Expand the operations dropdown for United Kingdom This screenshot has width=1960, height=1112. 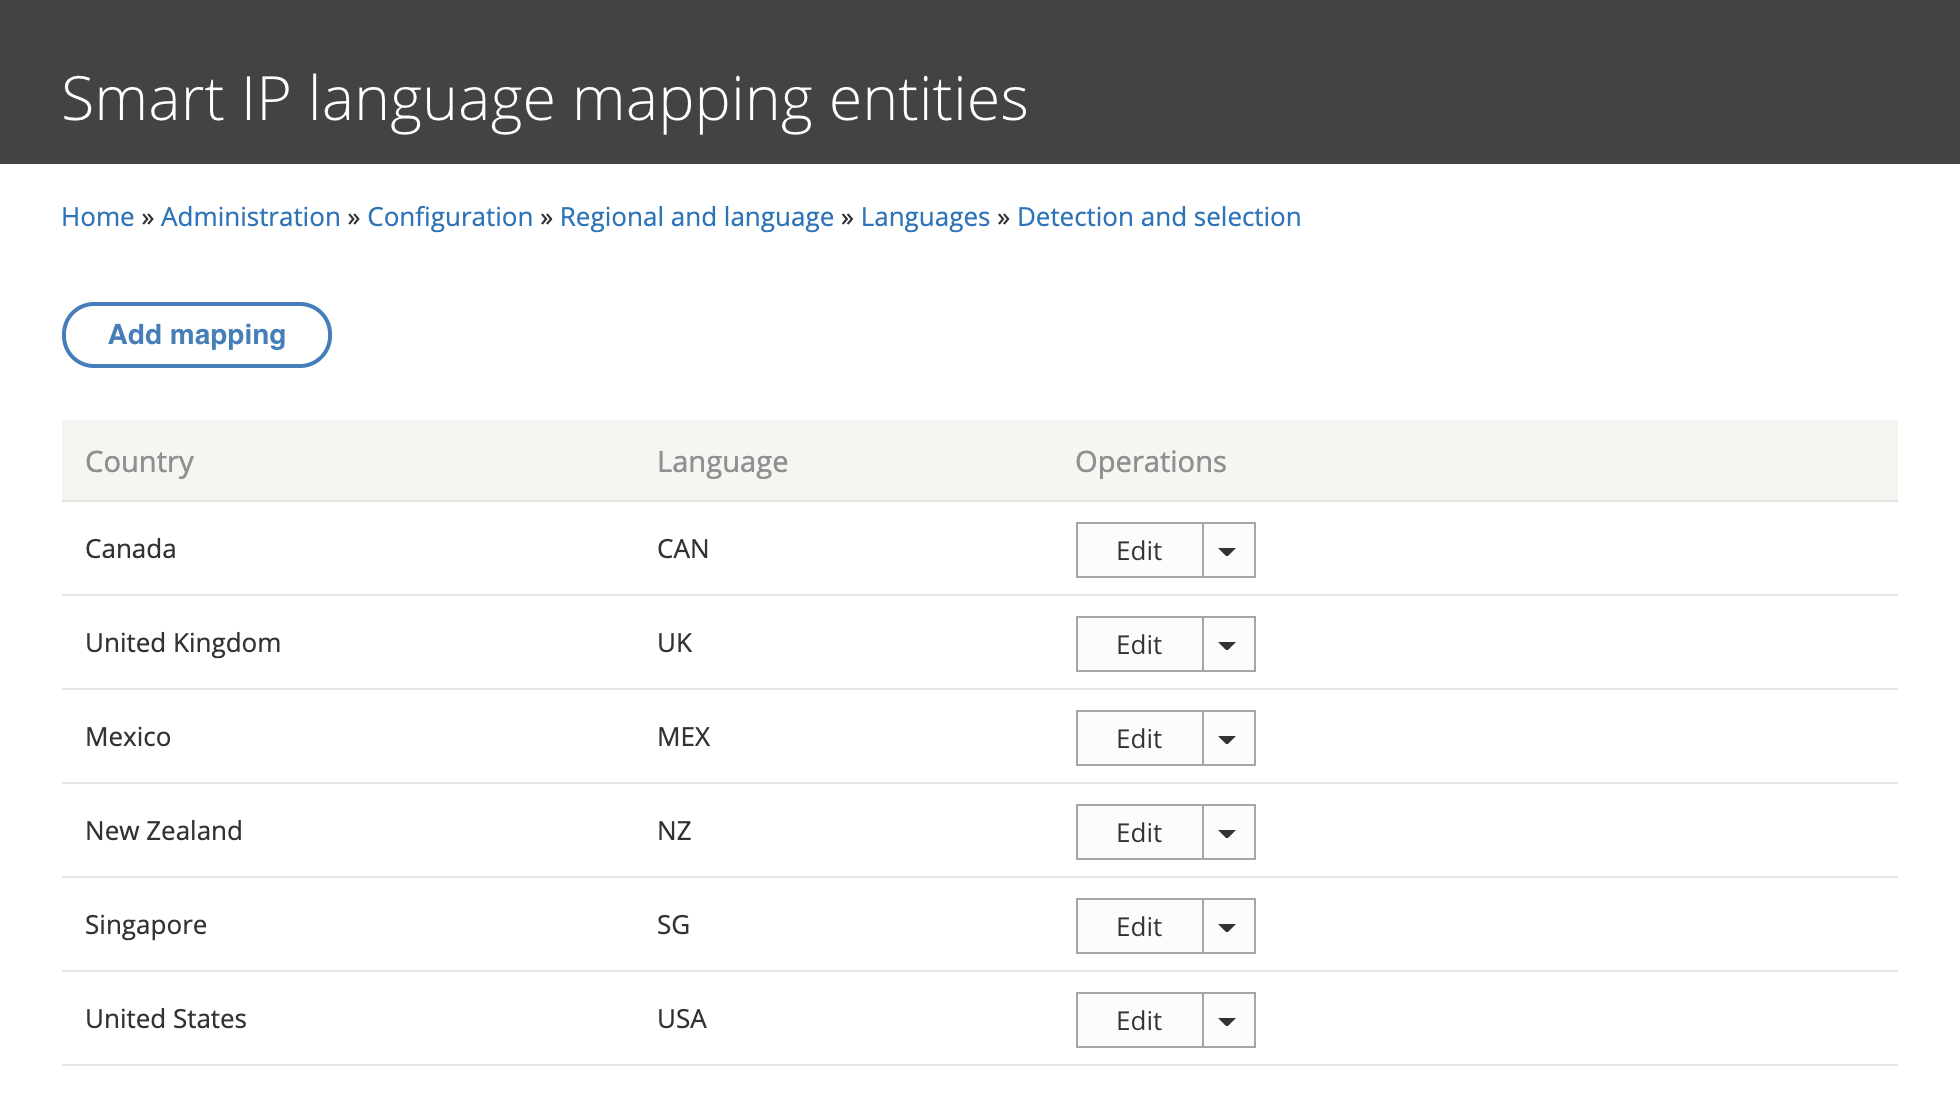(1227, 644)
